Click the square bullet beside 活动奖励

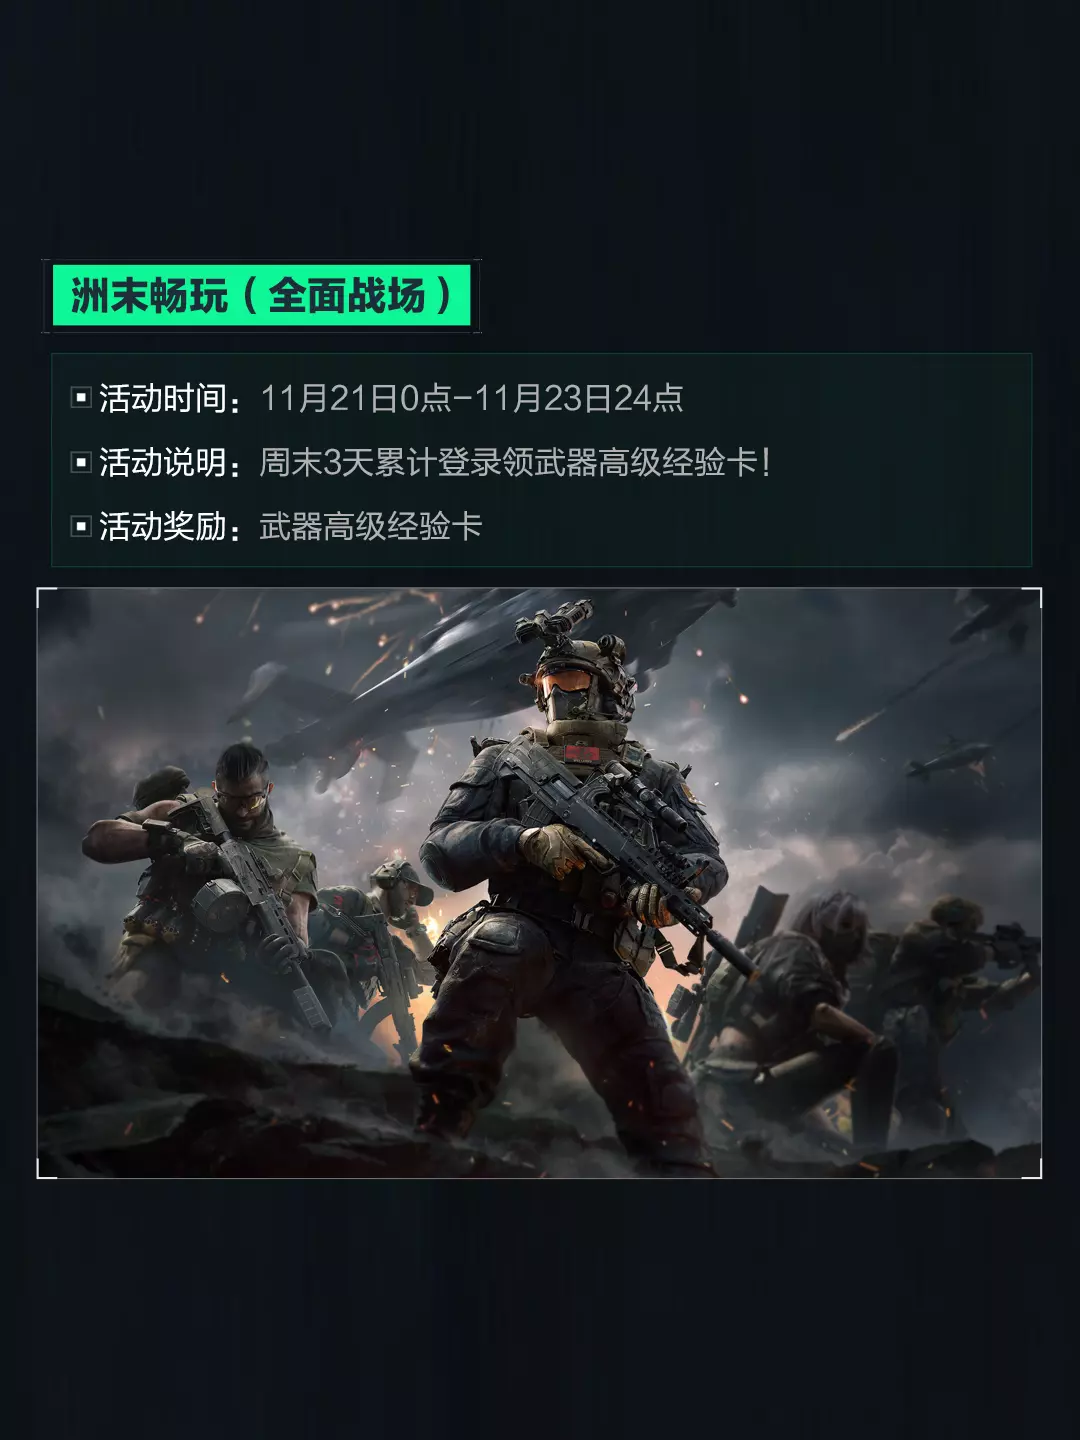pos(82,526)
